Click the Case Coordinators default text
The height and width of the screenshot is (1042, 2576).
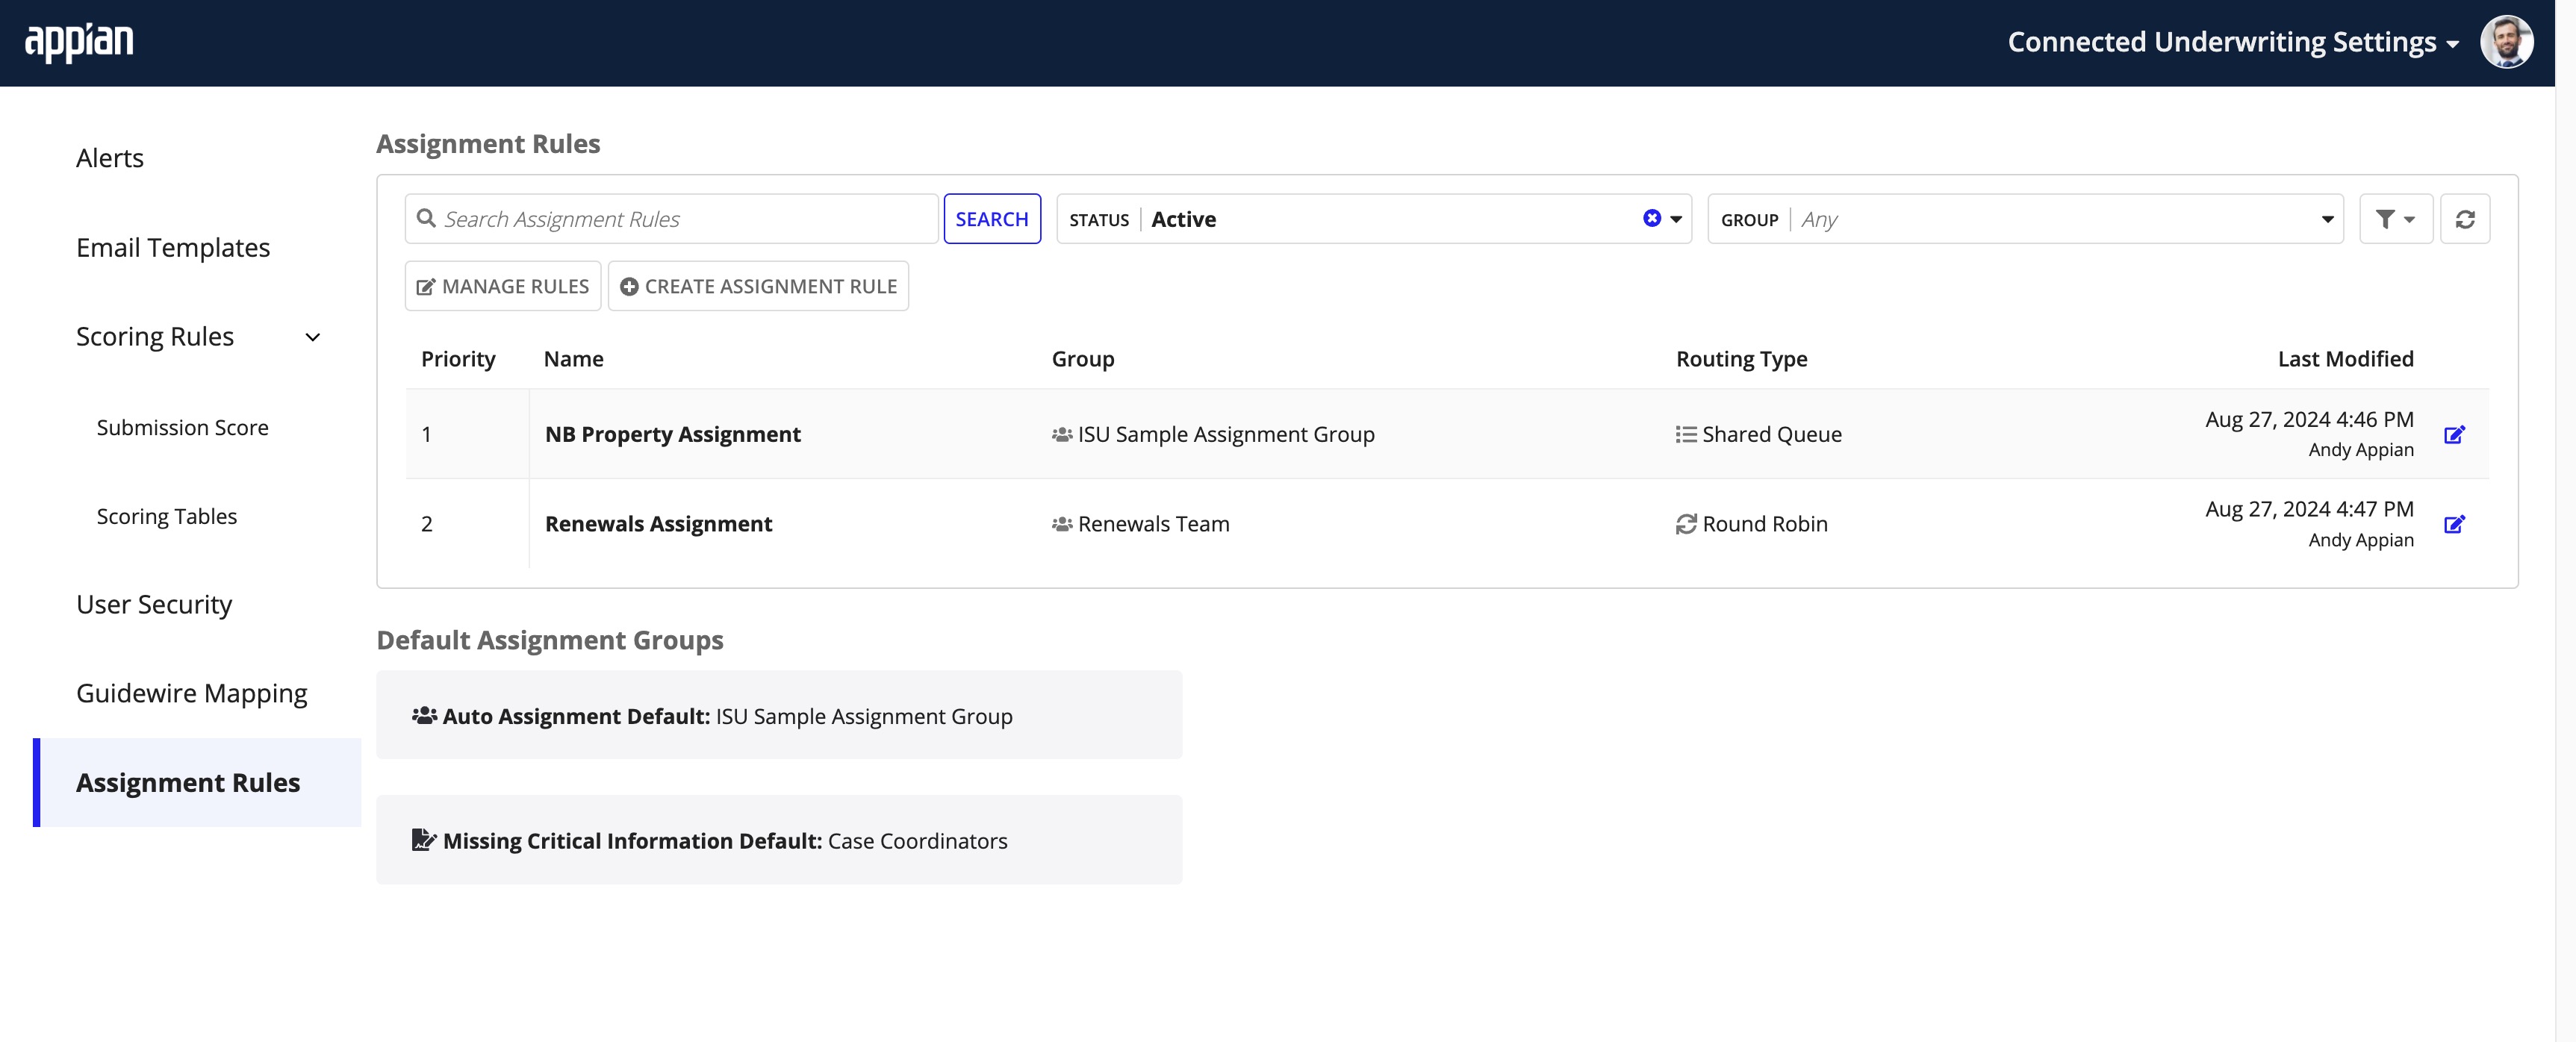pos(918,841)
